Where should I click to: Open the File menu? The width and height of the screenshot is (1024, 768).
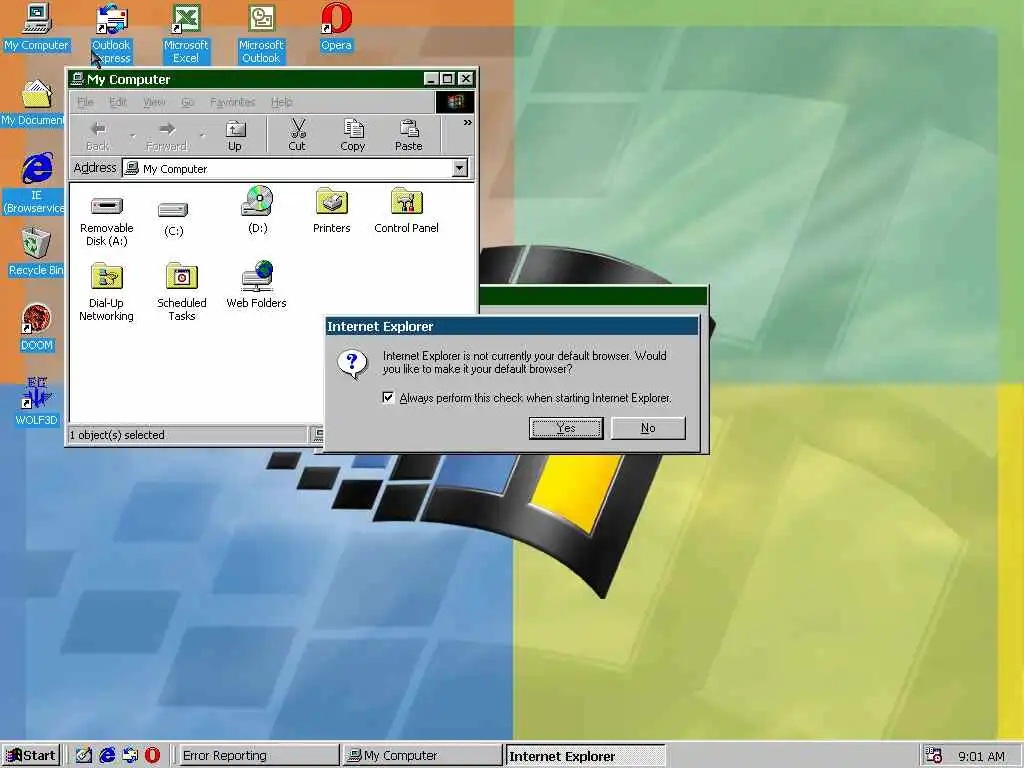[x=85, y=102]
